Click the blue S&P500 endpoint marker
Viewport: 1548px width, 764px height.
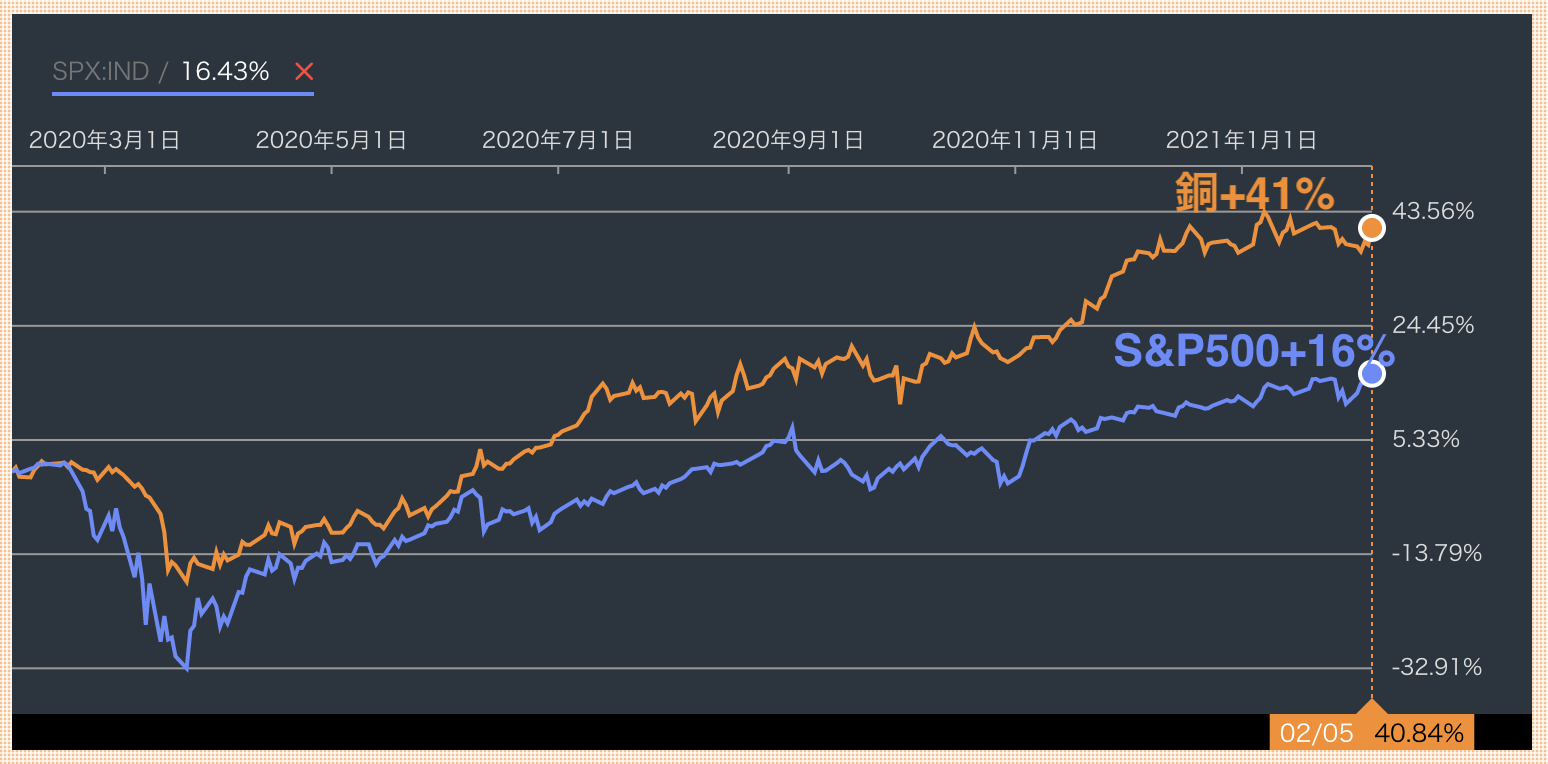(x=1372, y=373)
